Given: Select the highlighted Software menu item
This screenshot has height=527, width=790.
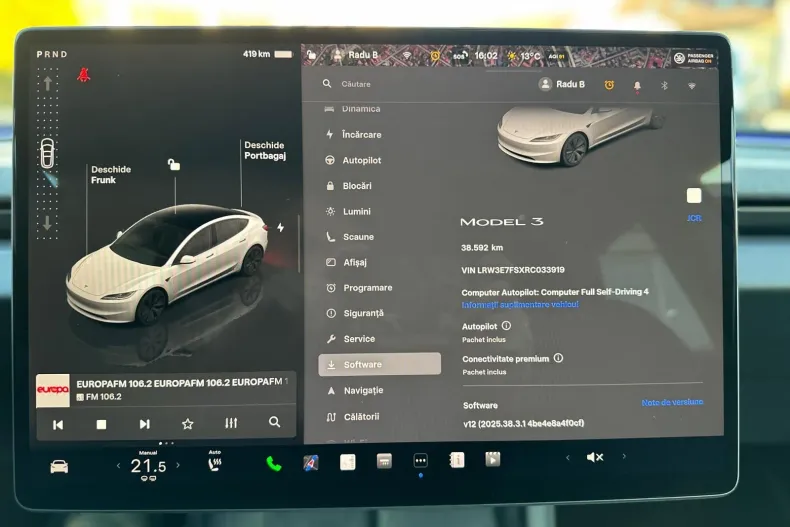Looking at the screenshot, I should (x=379, y=364).
